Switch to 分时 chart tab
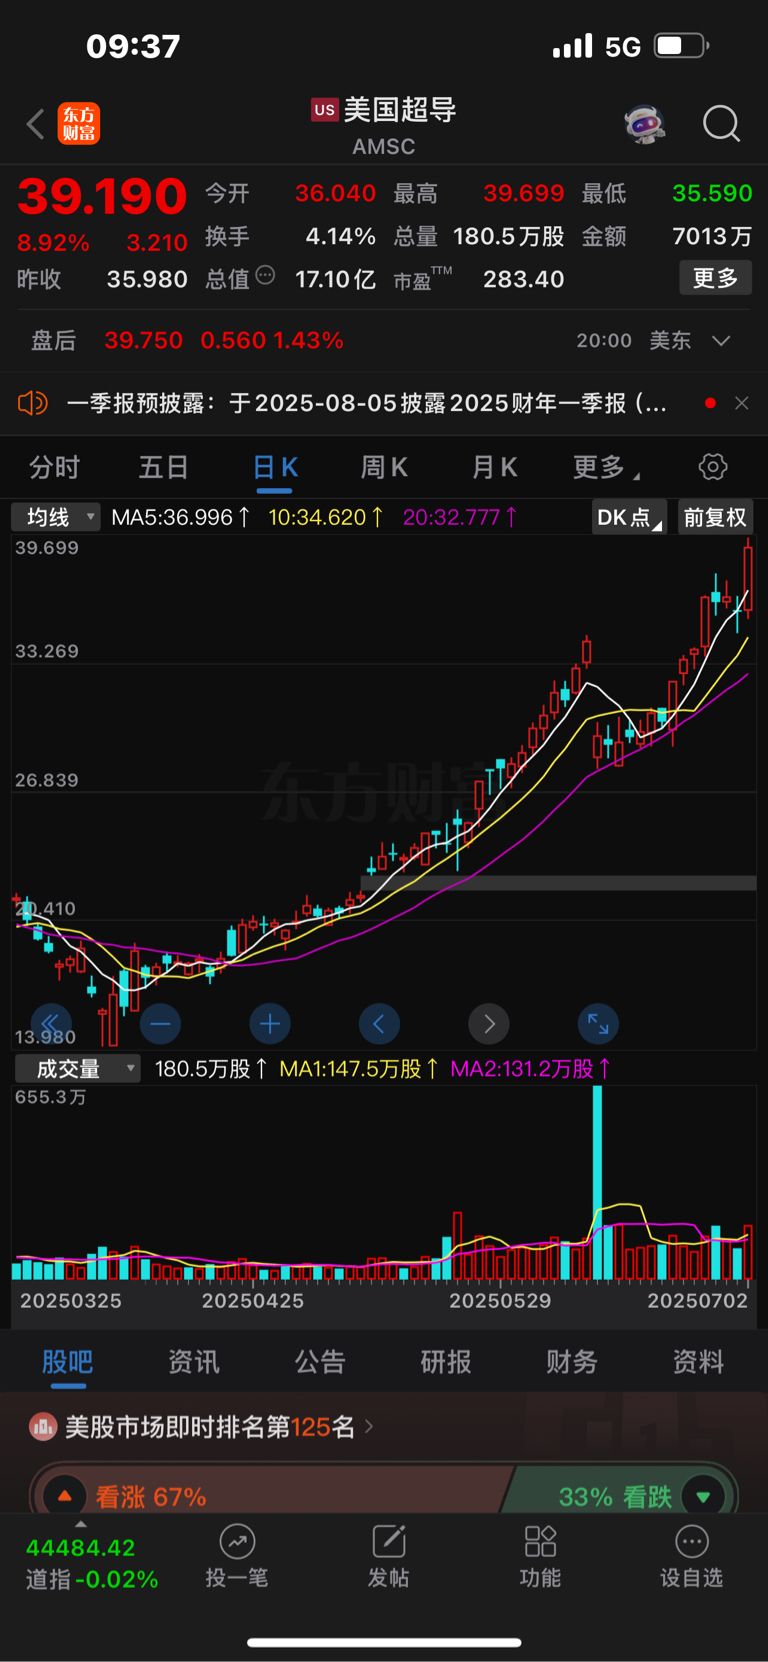This screenshot has height=1662, width=768. coord(55,467)
